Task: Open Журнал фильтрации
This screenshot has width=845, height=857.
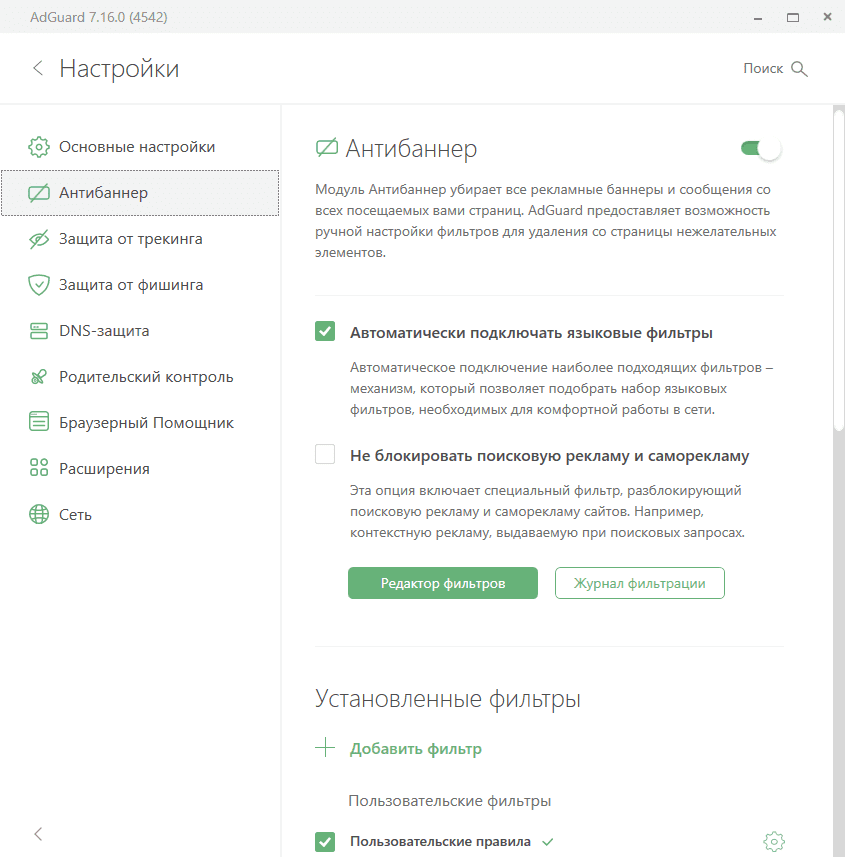Action: (x=639, y=583)
